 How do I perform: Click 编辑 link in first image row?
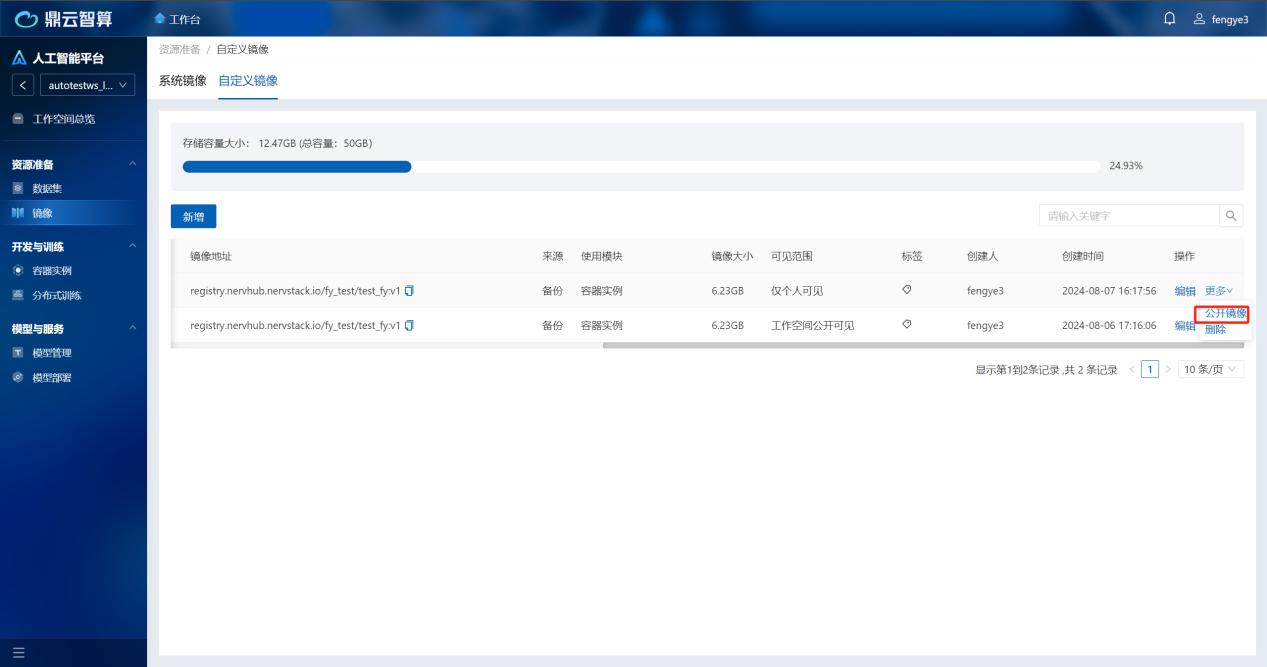coord(1184,291)
